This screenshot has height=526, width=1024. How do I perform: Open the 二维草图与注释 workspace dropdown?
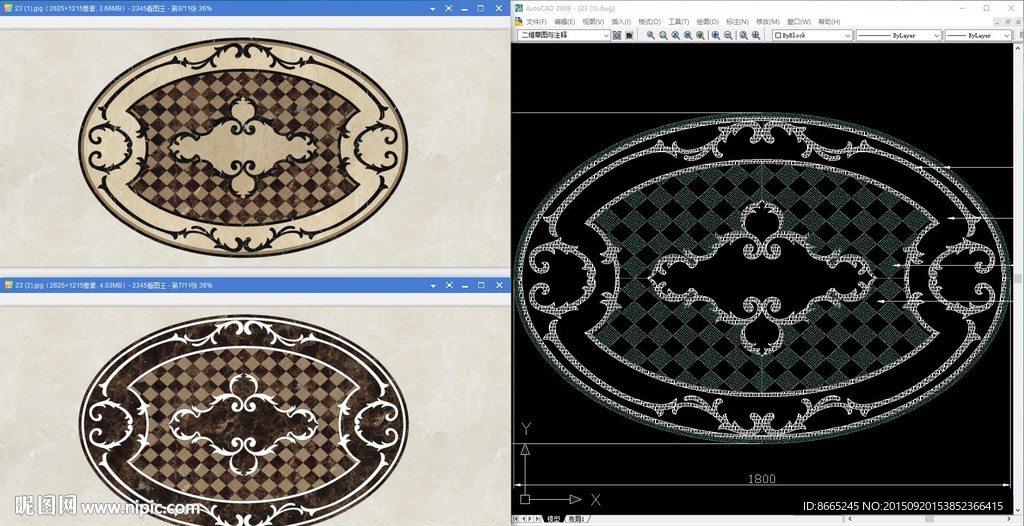click(605, 35)
